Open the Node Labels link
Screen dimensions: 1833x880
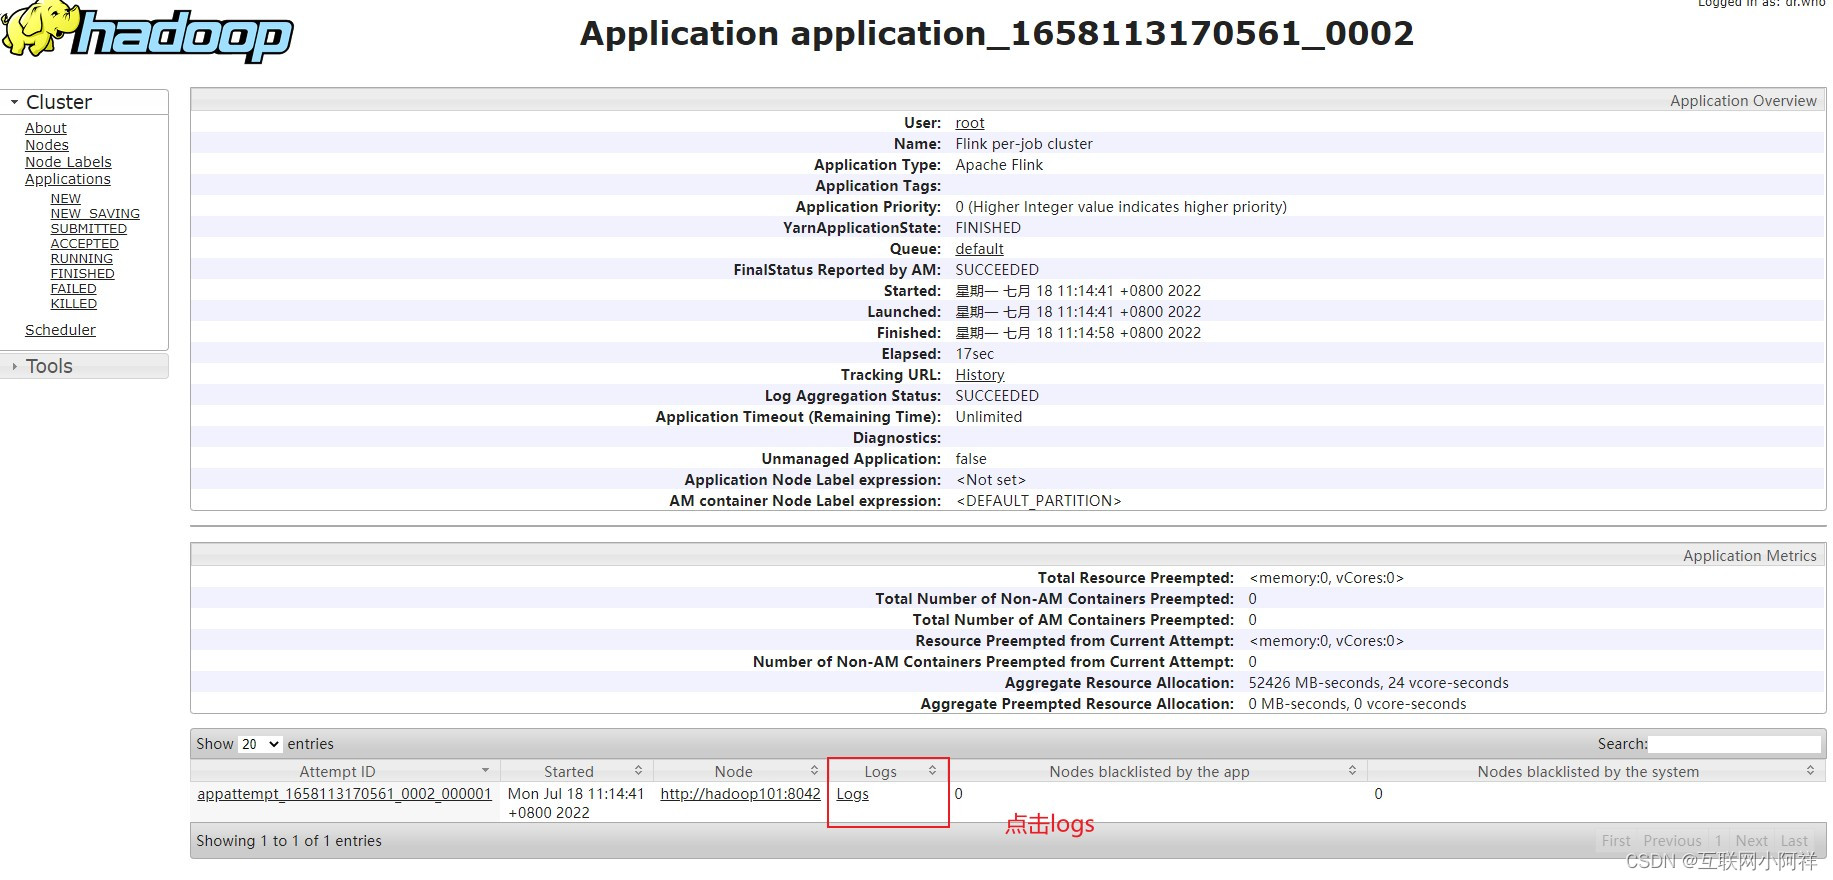(x=68, y=162)
